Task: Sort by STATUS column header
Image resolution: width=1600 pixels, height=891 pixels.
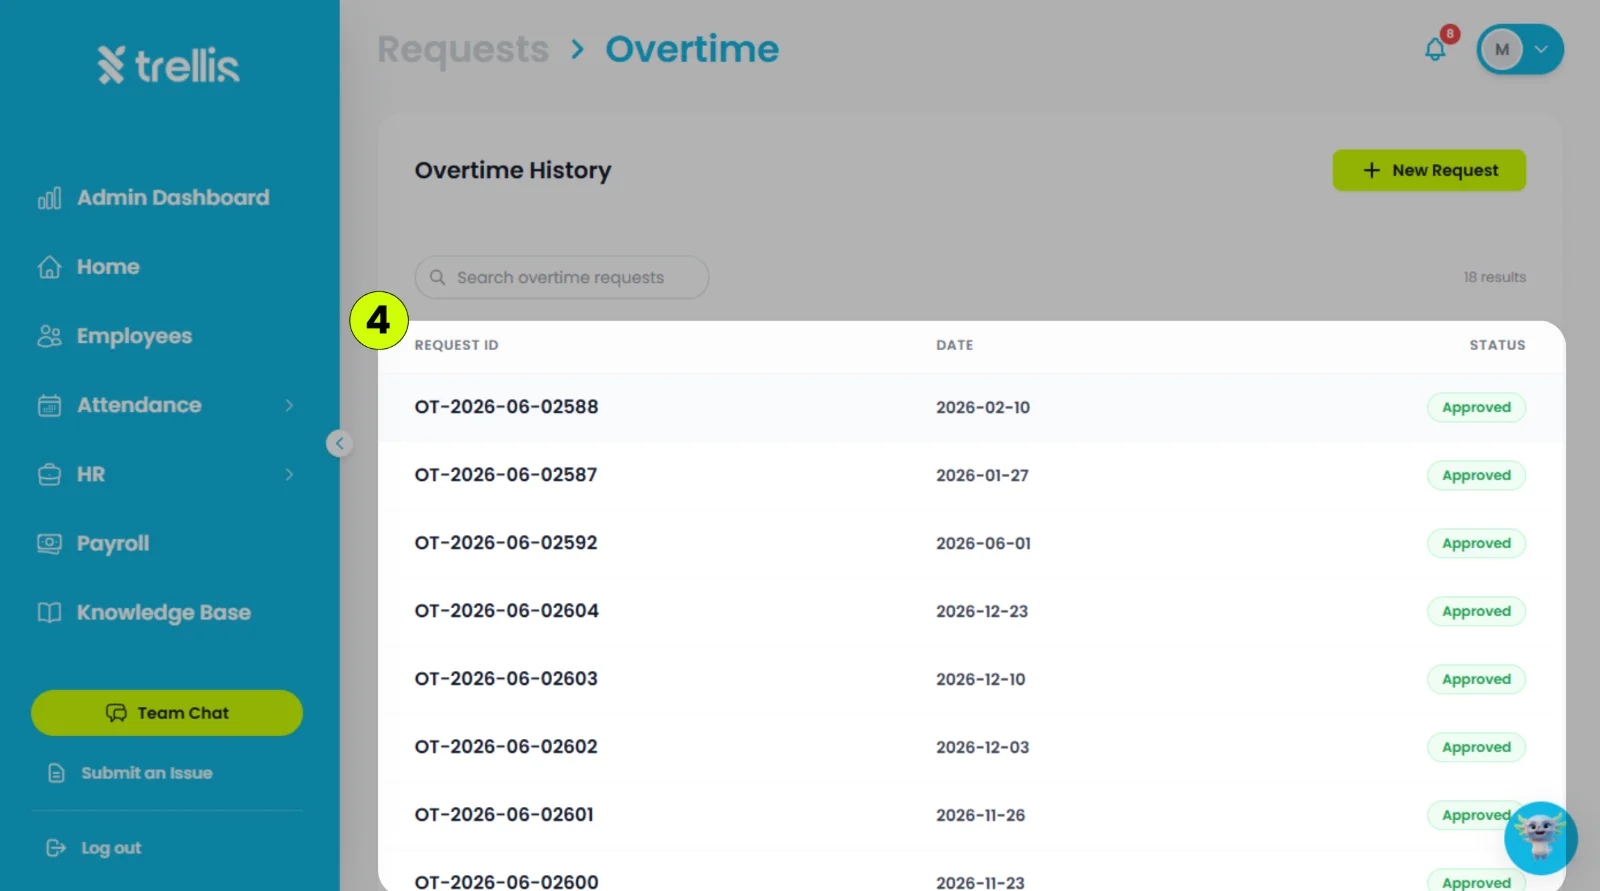Action: click(x=1497, y=345)
